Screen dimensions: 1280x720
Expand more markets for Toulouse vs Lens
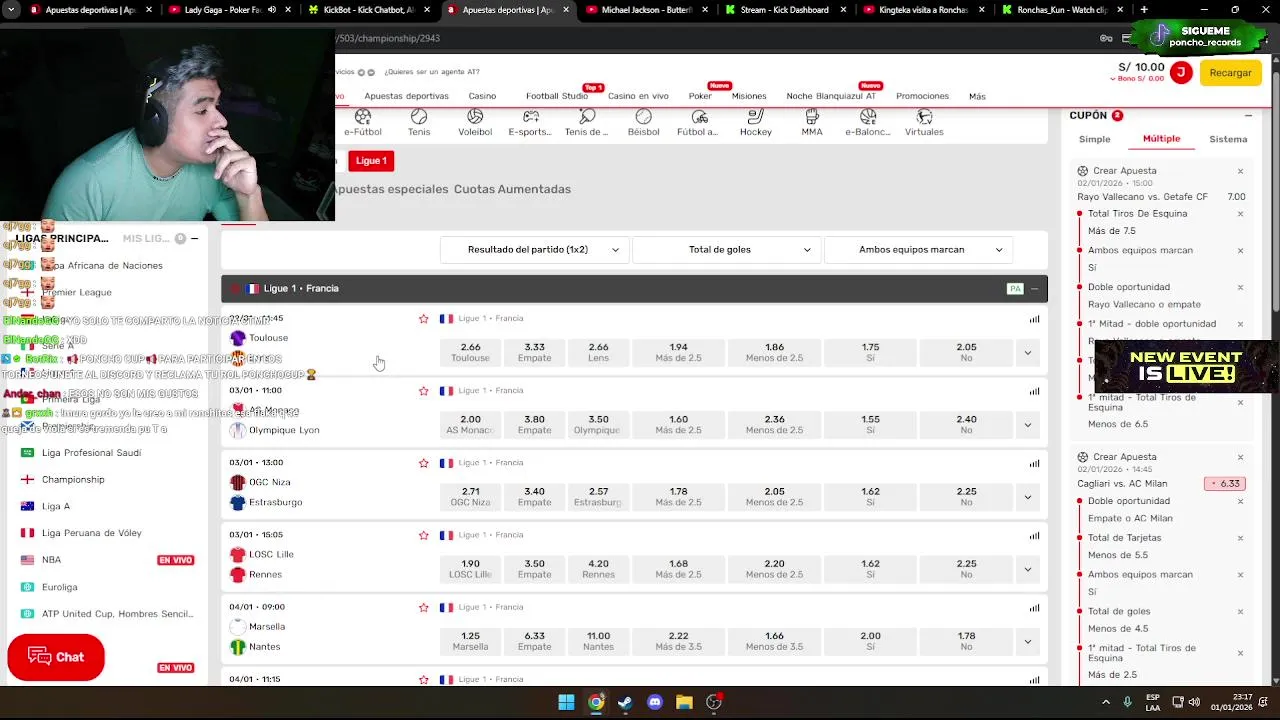pyautogui.click(x=1027, y=352)
